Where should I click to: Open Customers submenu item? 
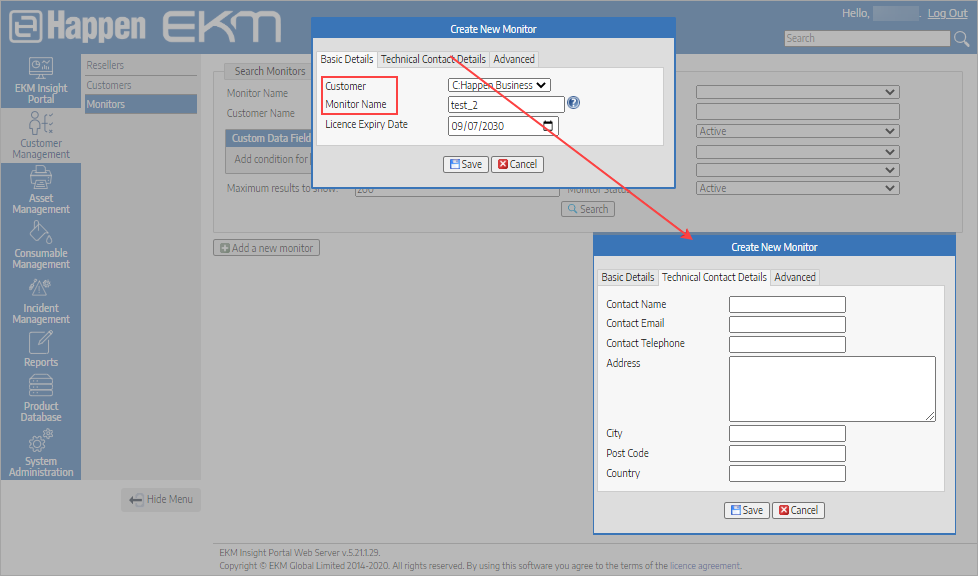click(141, 85)
